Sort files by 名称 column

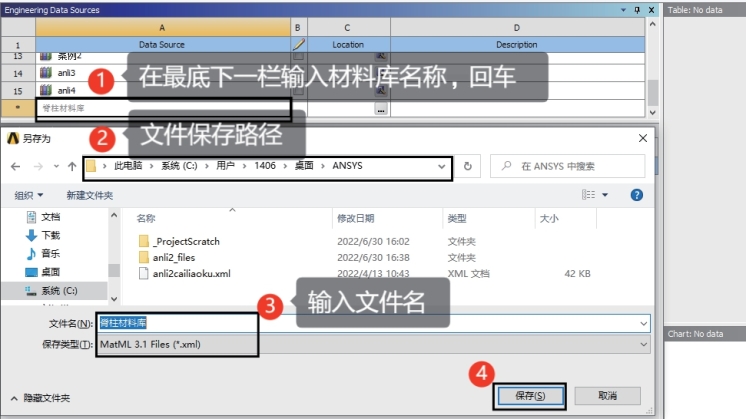(x=146, y=218)
